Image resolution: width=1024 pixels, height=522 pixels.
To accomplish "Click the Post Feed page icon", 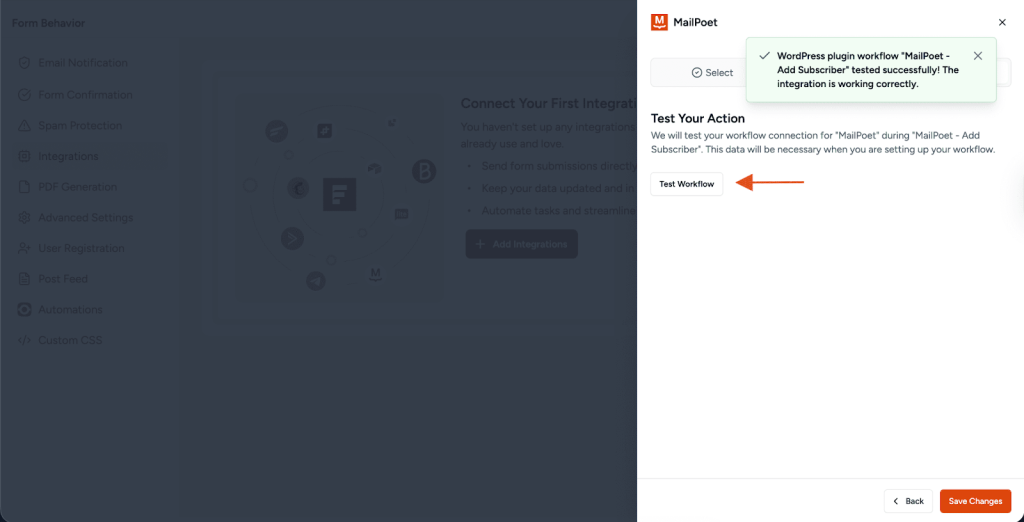I will click(x=25, y=279).
